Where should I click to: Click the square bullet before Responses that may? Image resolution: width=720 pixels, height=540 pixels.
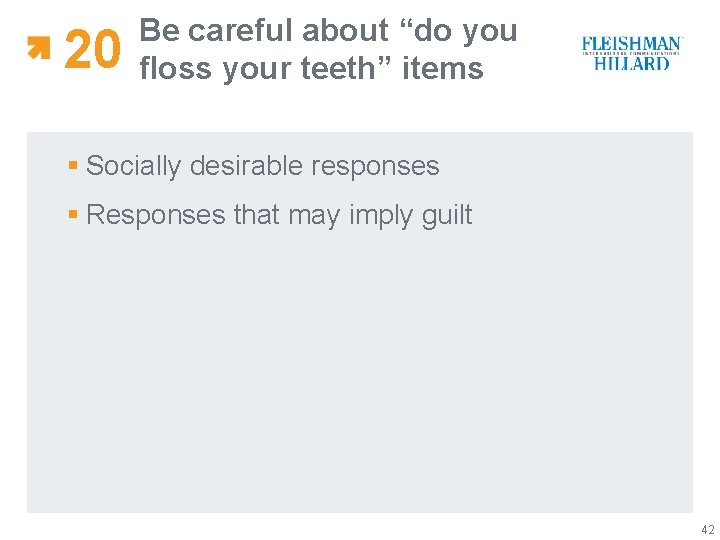pyautogui.click(x=74, y=213)
